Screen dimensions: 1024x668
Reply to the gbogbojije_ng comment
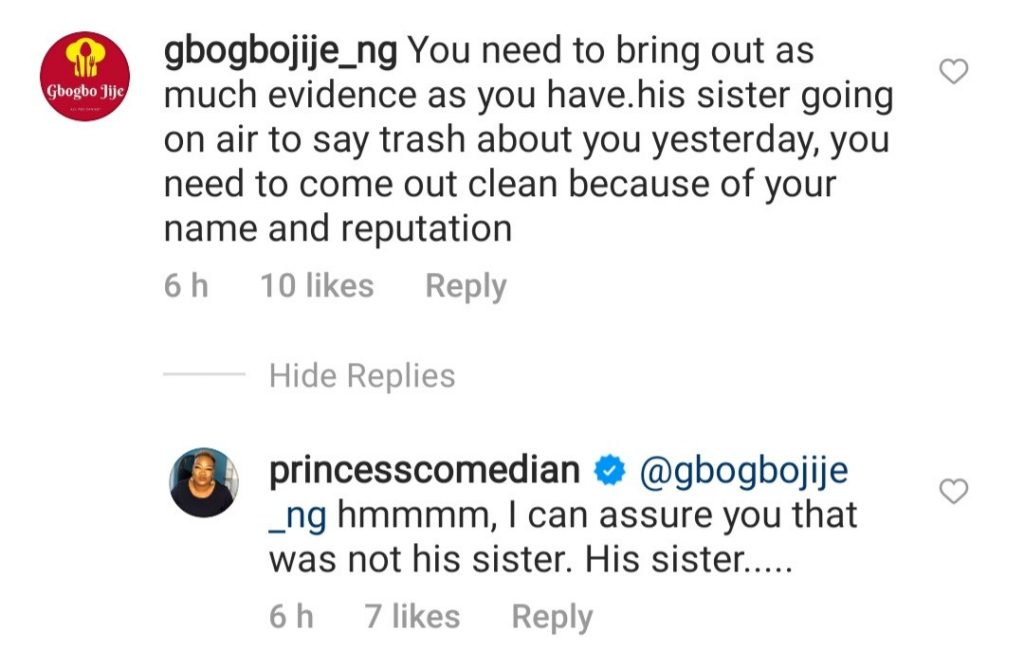click(466, 286)
